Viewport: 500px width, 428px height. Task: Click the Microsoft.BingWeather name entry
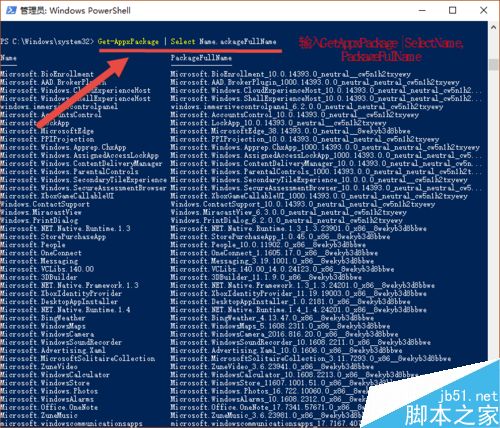click(x=43, y=318)
